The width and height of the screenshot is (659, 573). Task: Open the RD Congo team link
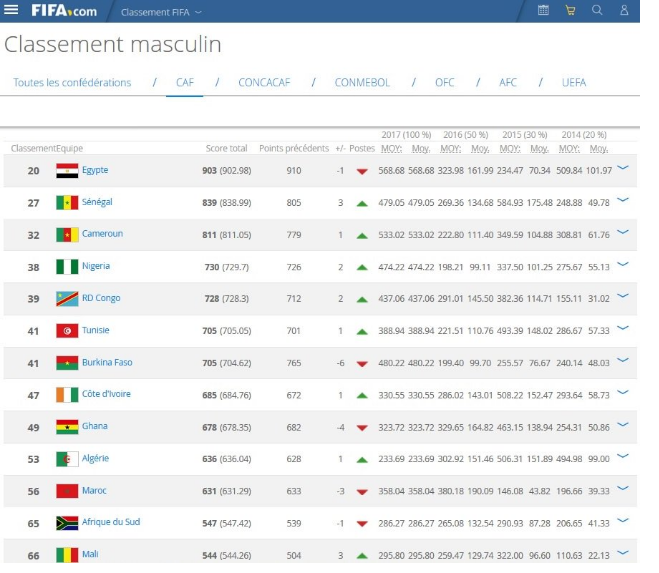(x=101, y=298)
